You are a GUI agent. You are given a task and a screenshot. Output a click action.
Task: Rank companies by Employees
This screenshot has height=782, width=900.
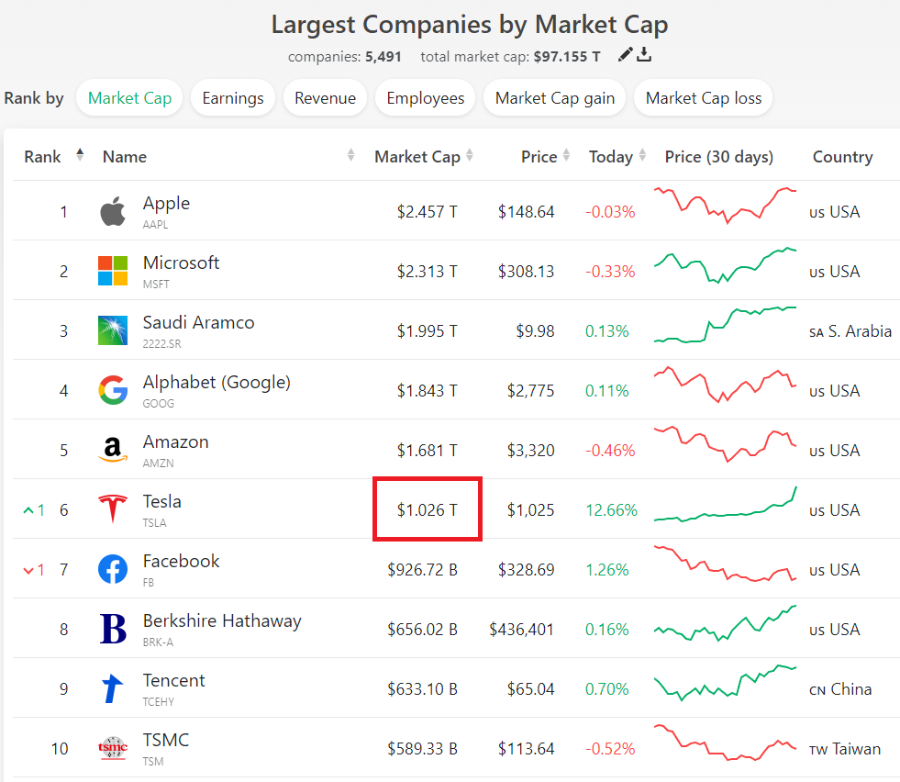(x=425, y=98)
